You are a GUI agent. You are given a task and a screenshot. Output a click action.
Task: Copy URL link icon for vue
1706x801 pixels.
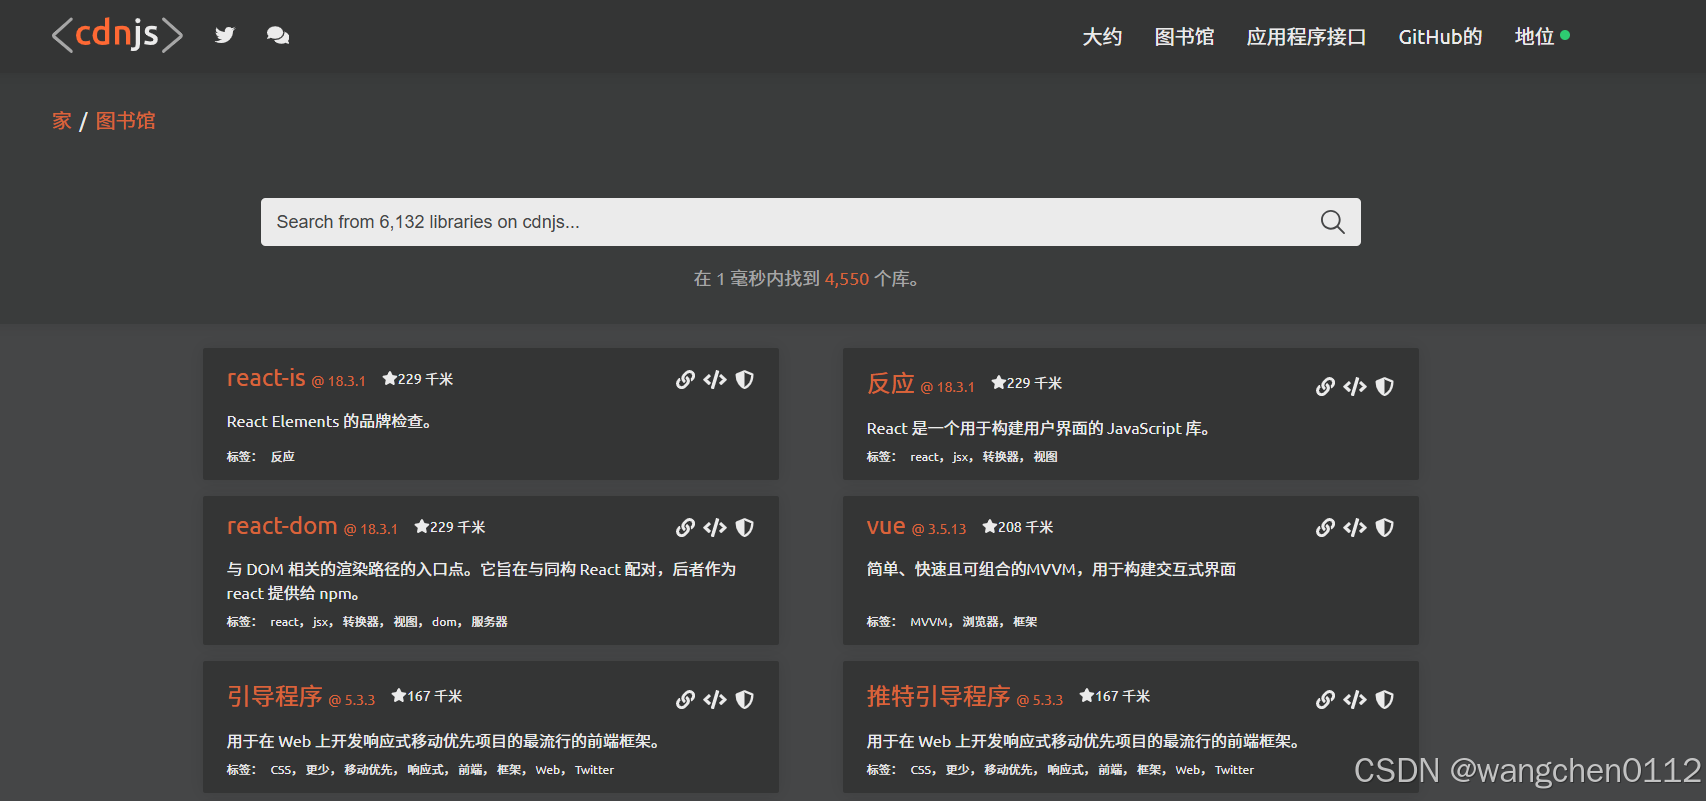coord(1325,527)
